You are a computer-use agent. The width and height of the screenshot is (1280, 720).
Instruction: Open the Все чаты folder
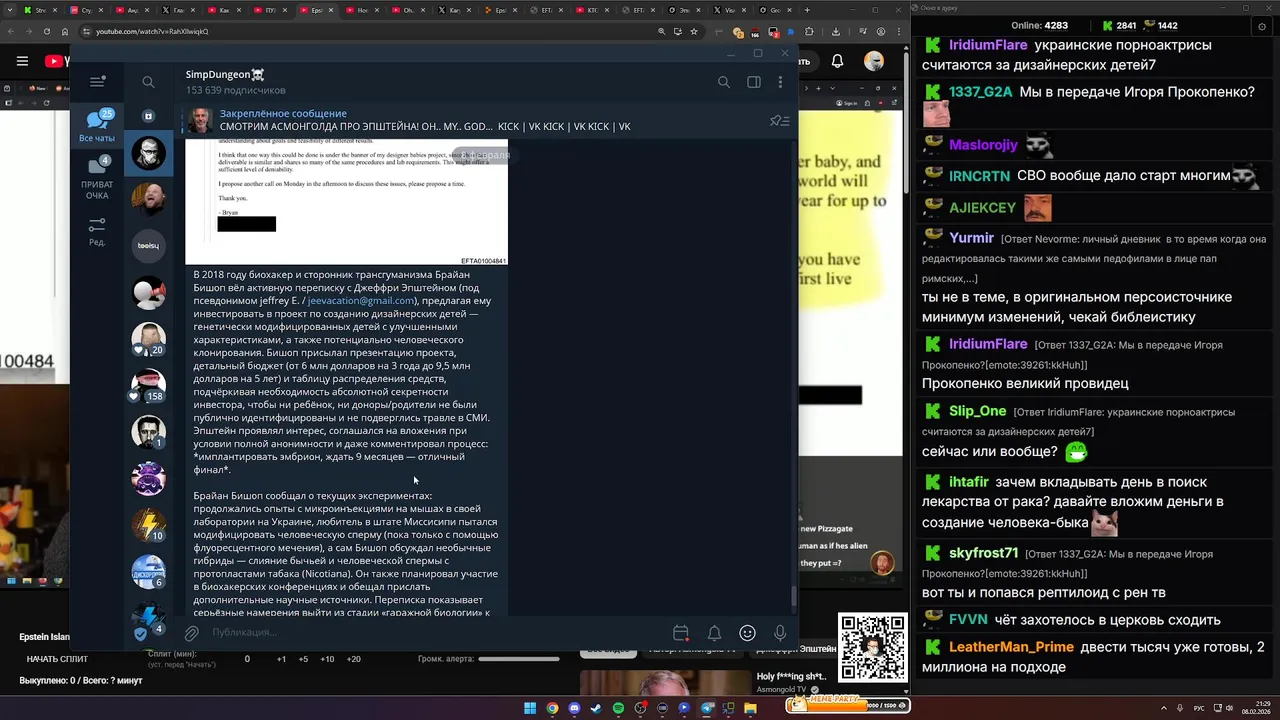click(x=97, y=126)
